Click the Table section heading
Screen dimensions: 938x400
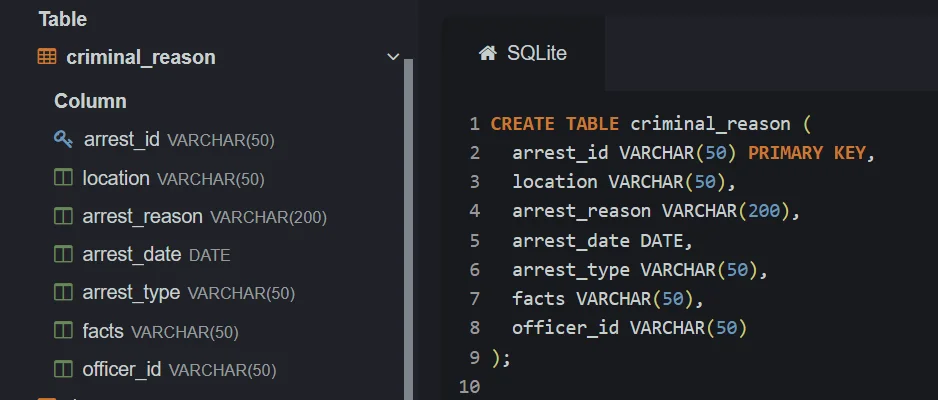tap(62, 19)
